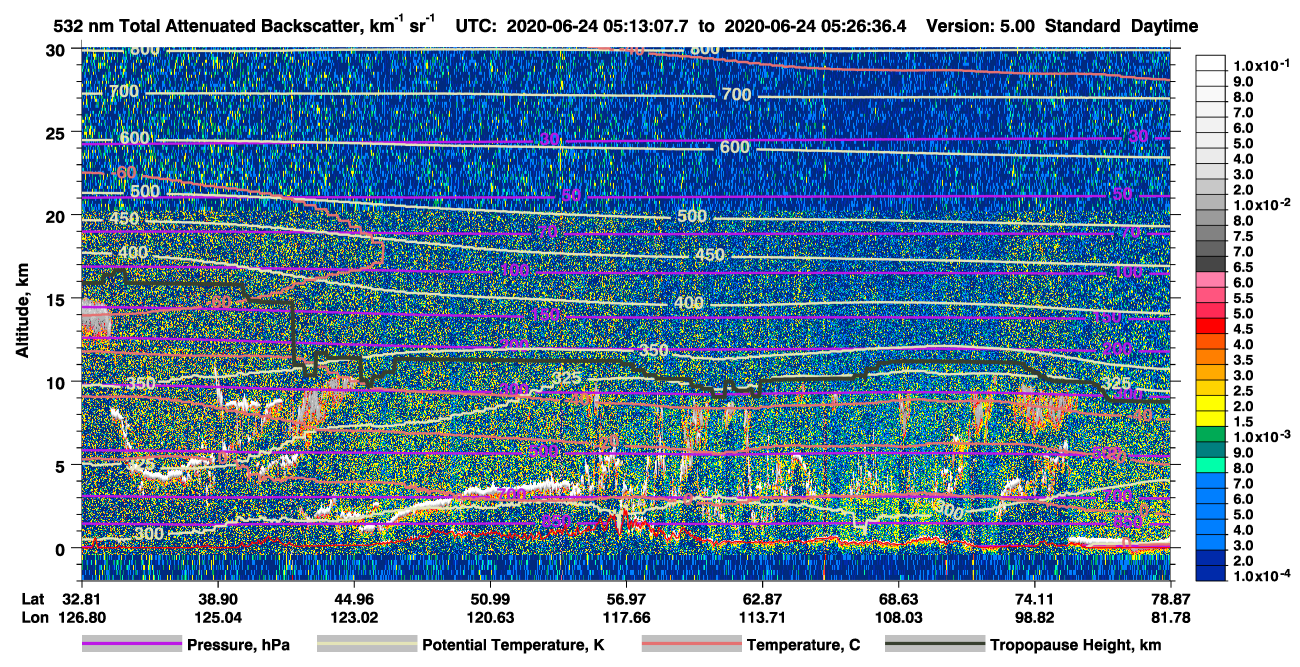Click the yellow-gray Potential Temperature legend line sample

tap(366, 645)
